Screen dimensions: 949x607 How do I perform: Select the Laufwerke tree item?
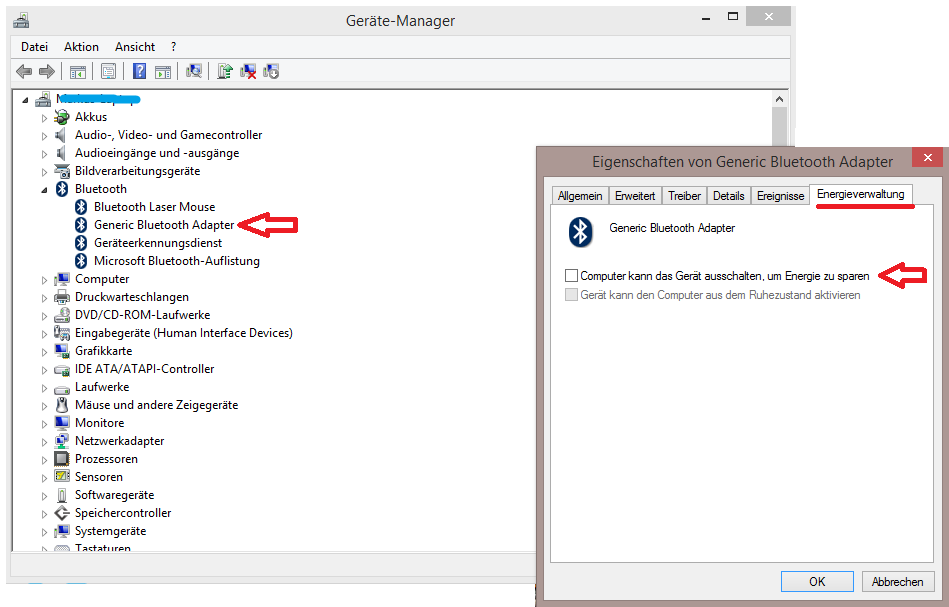[x=102, y=387]
